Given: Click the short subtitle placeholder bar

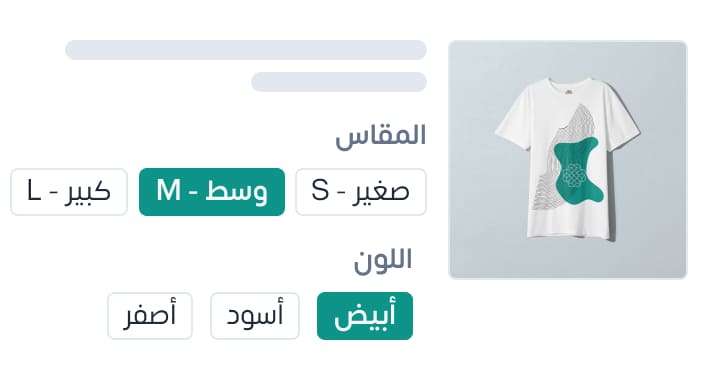Looking at the screenshot, I should (x=339, y=82).
